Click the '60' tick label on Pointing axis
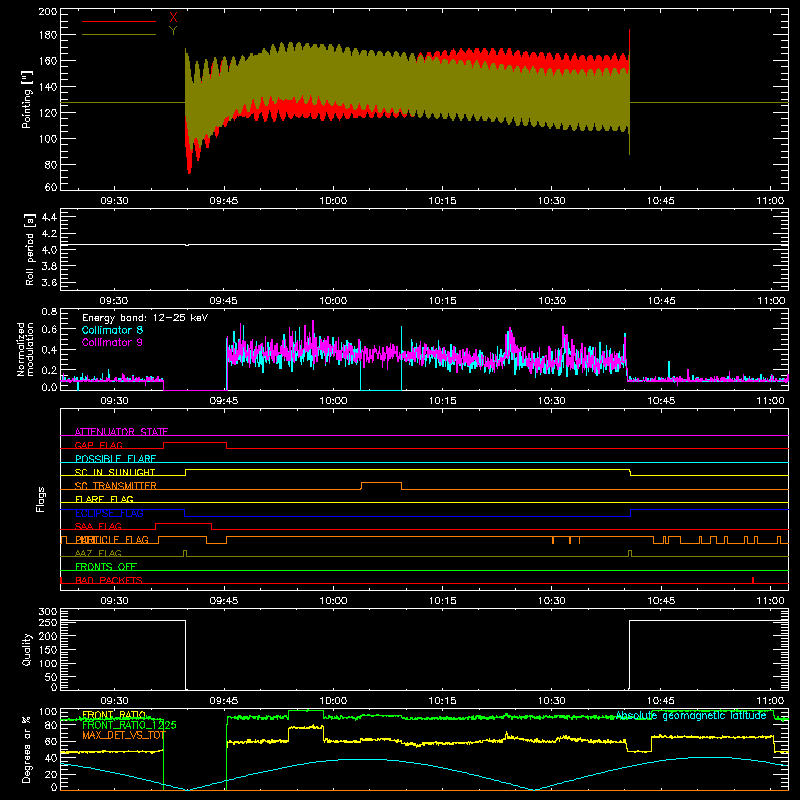The image size is (800, 800). 51,187
